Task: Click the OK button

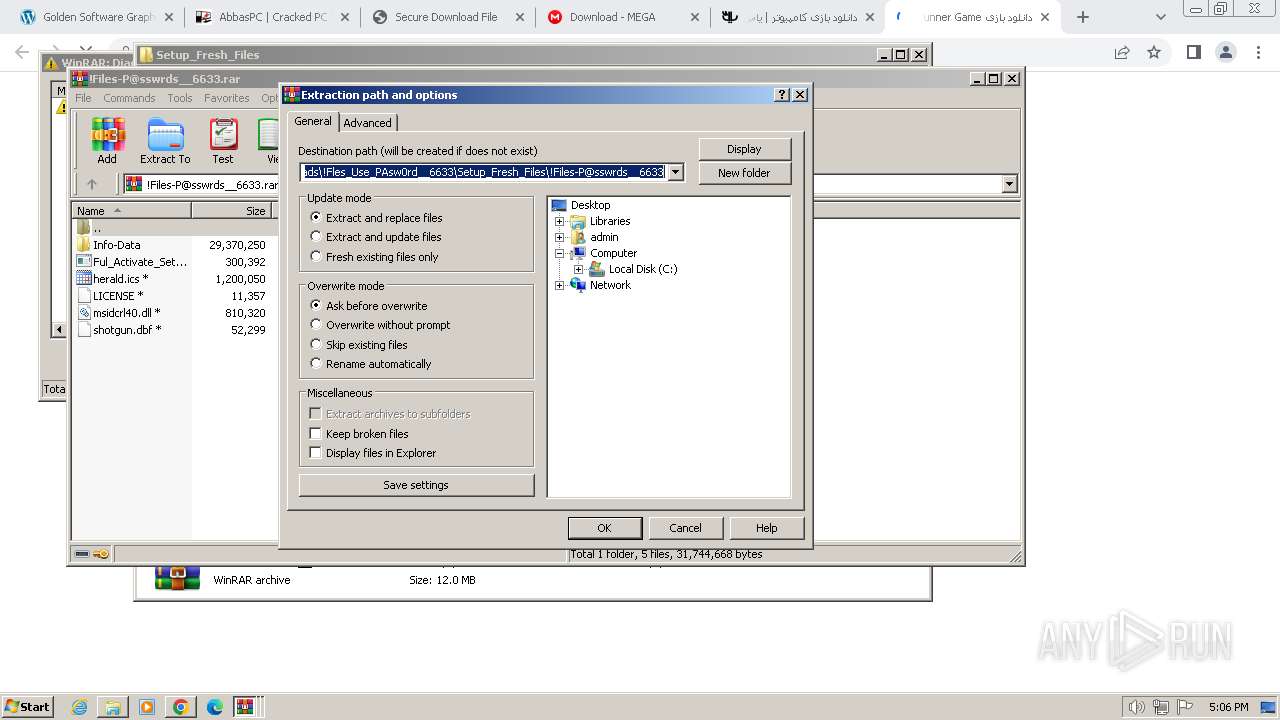Action: 604,528
